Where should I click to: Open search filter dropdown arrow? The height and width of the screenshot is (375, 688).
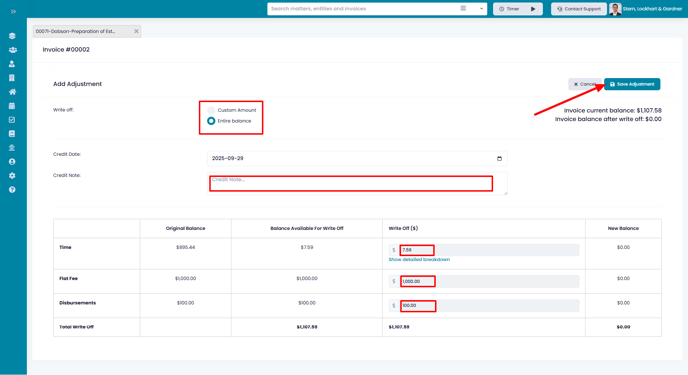481,9
